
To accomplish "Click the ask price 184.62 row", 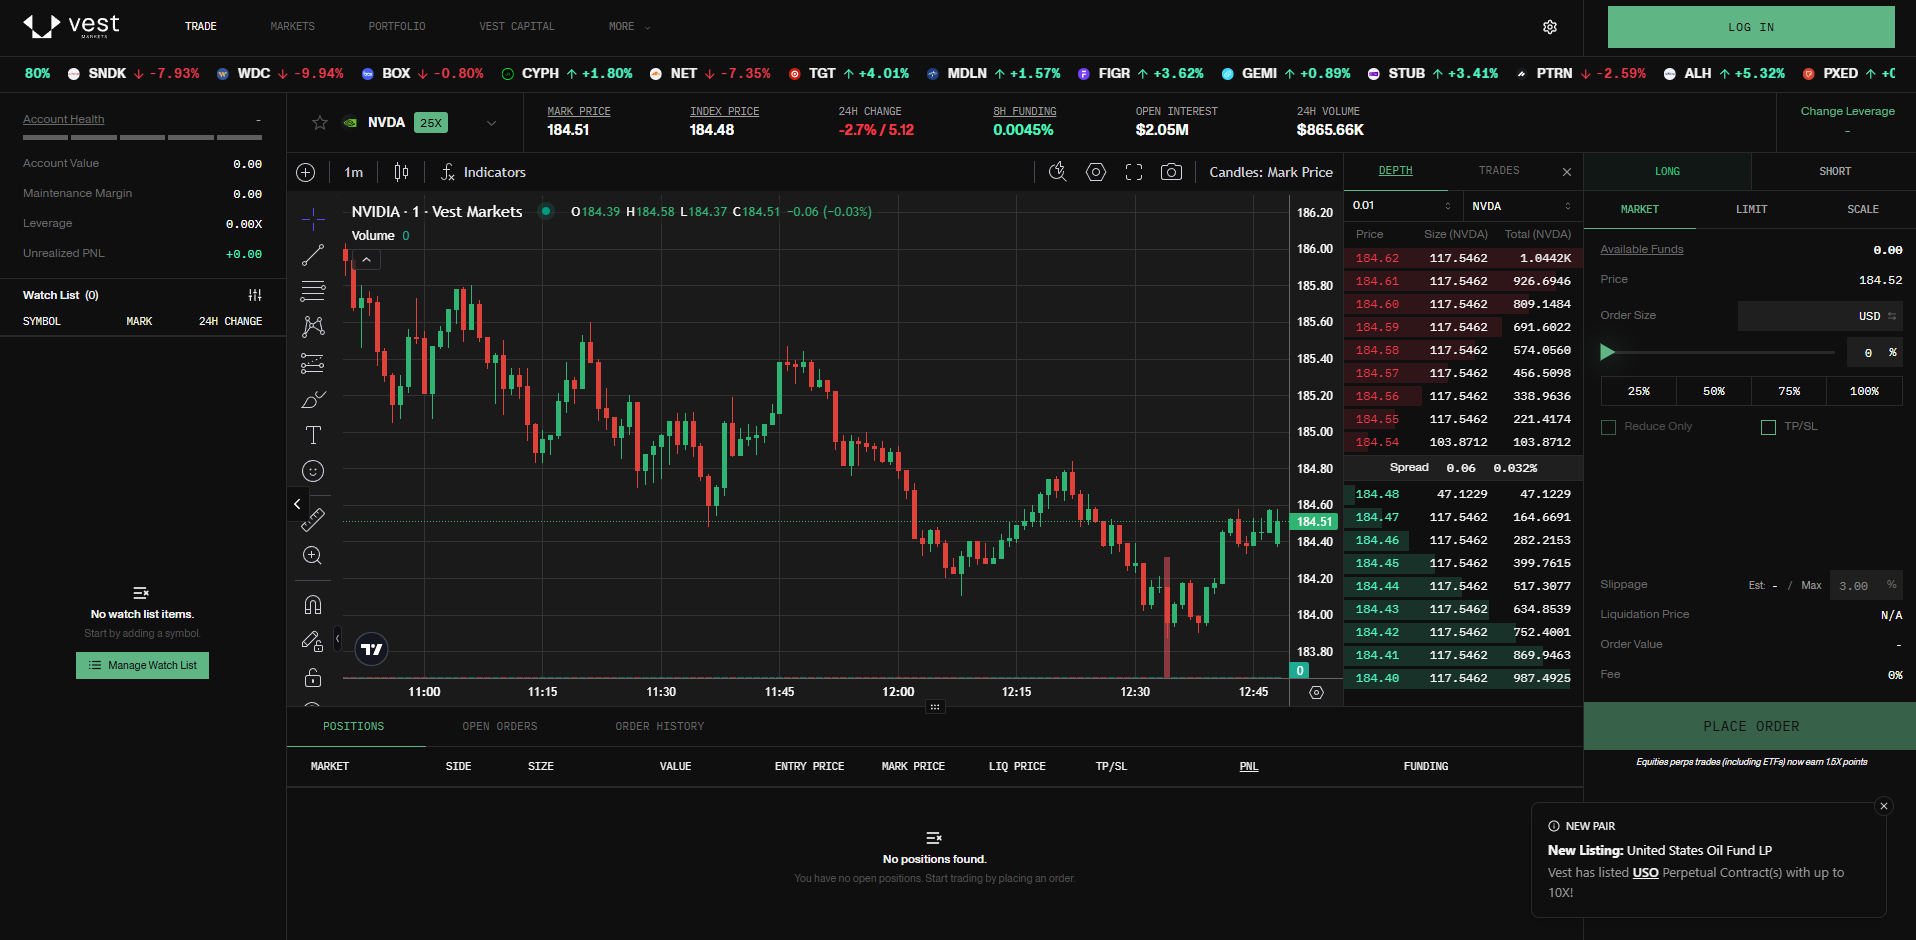I will pos(1463,258).
